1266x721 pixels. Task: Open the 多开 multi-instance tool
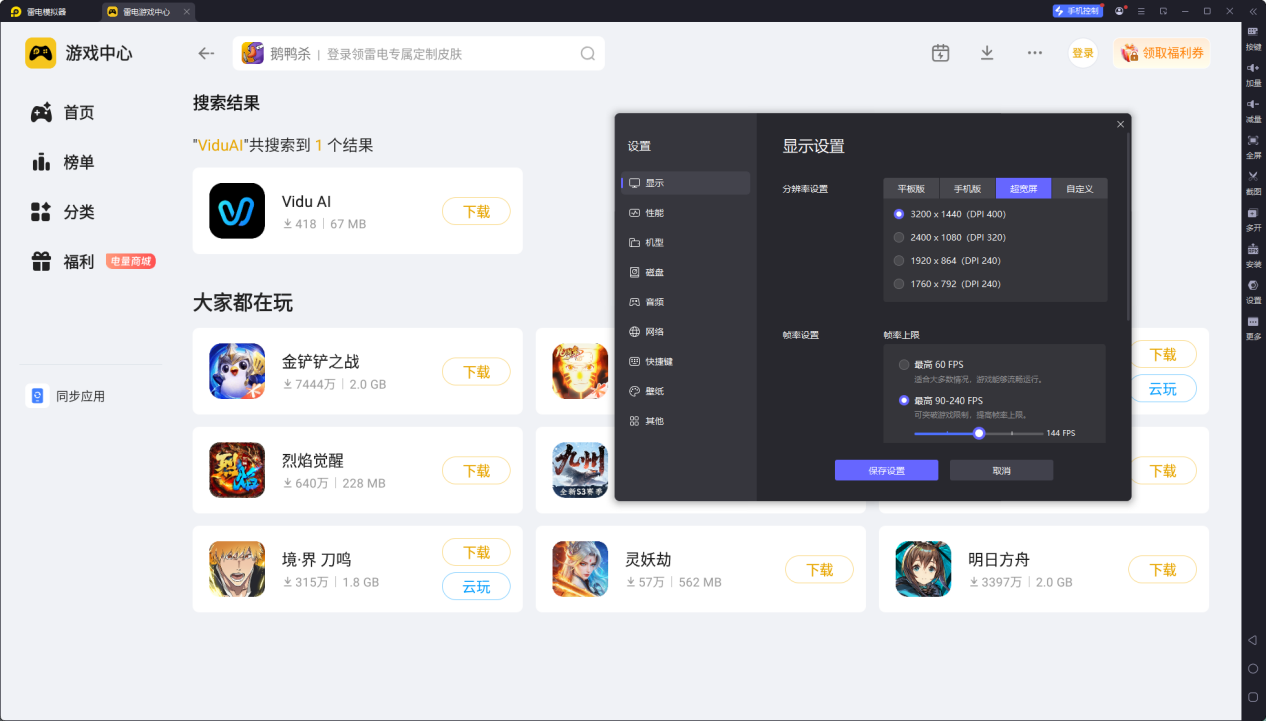click(1253, 219)
